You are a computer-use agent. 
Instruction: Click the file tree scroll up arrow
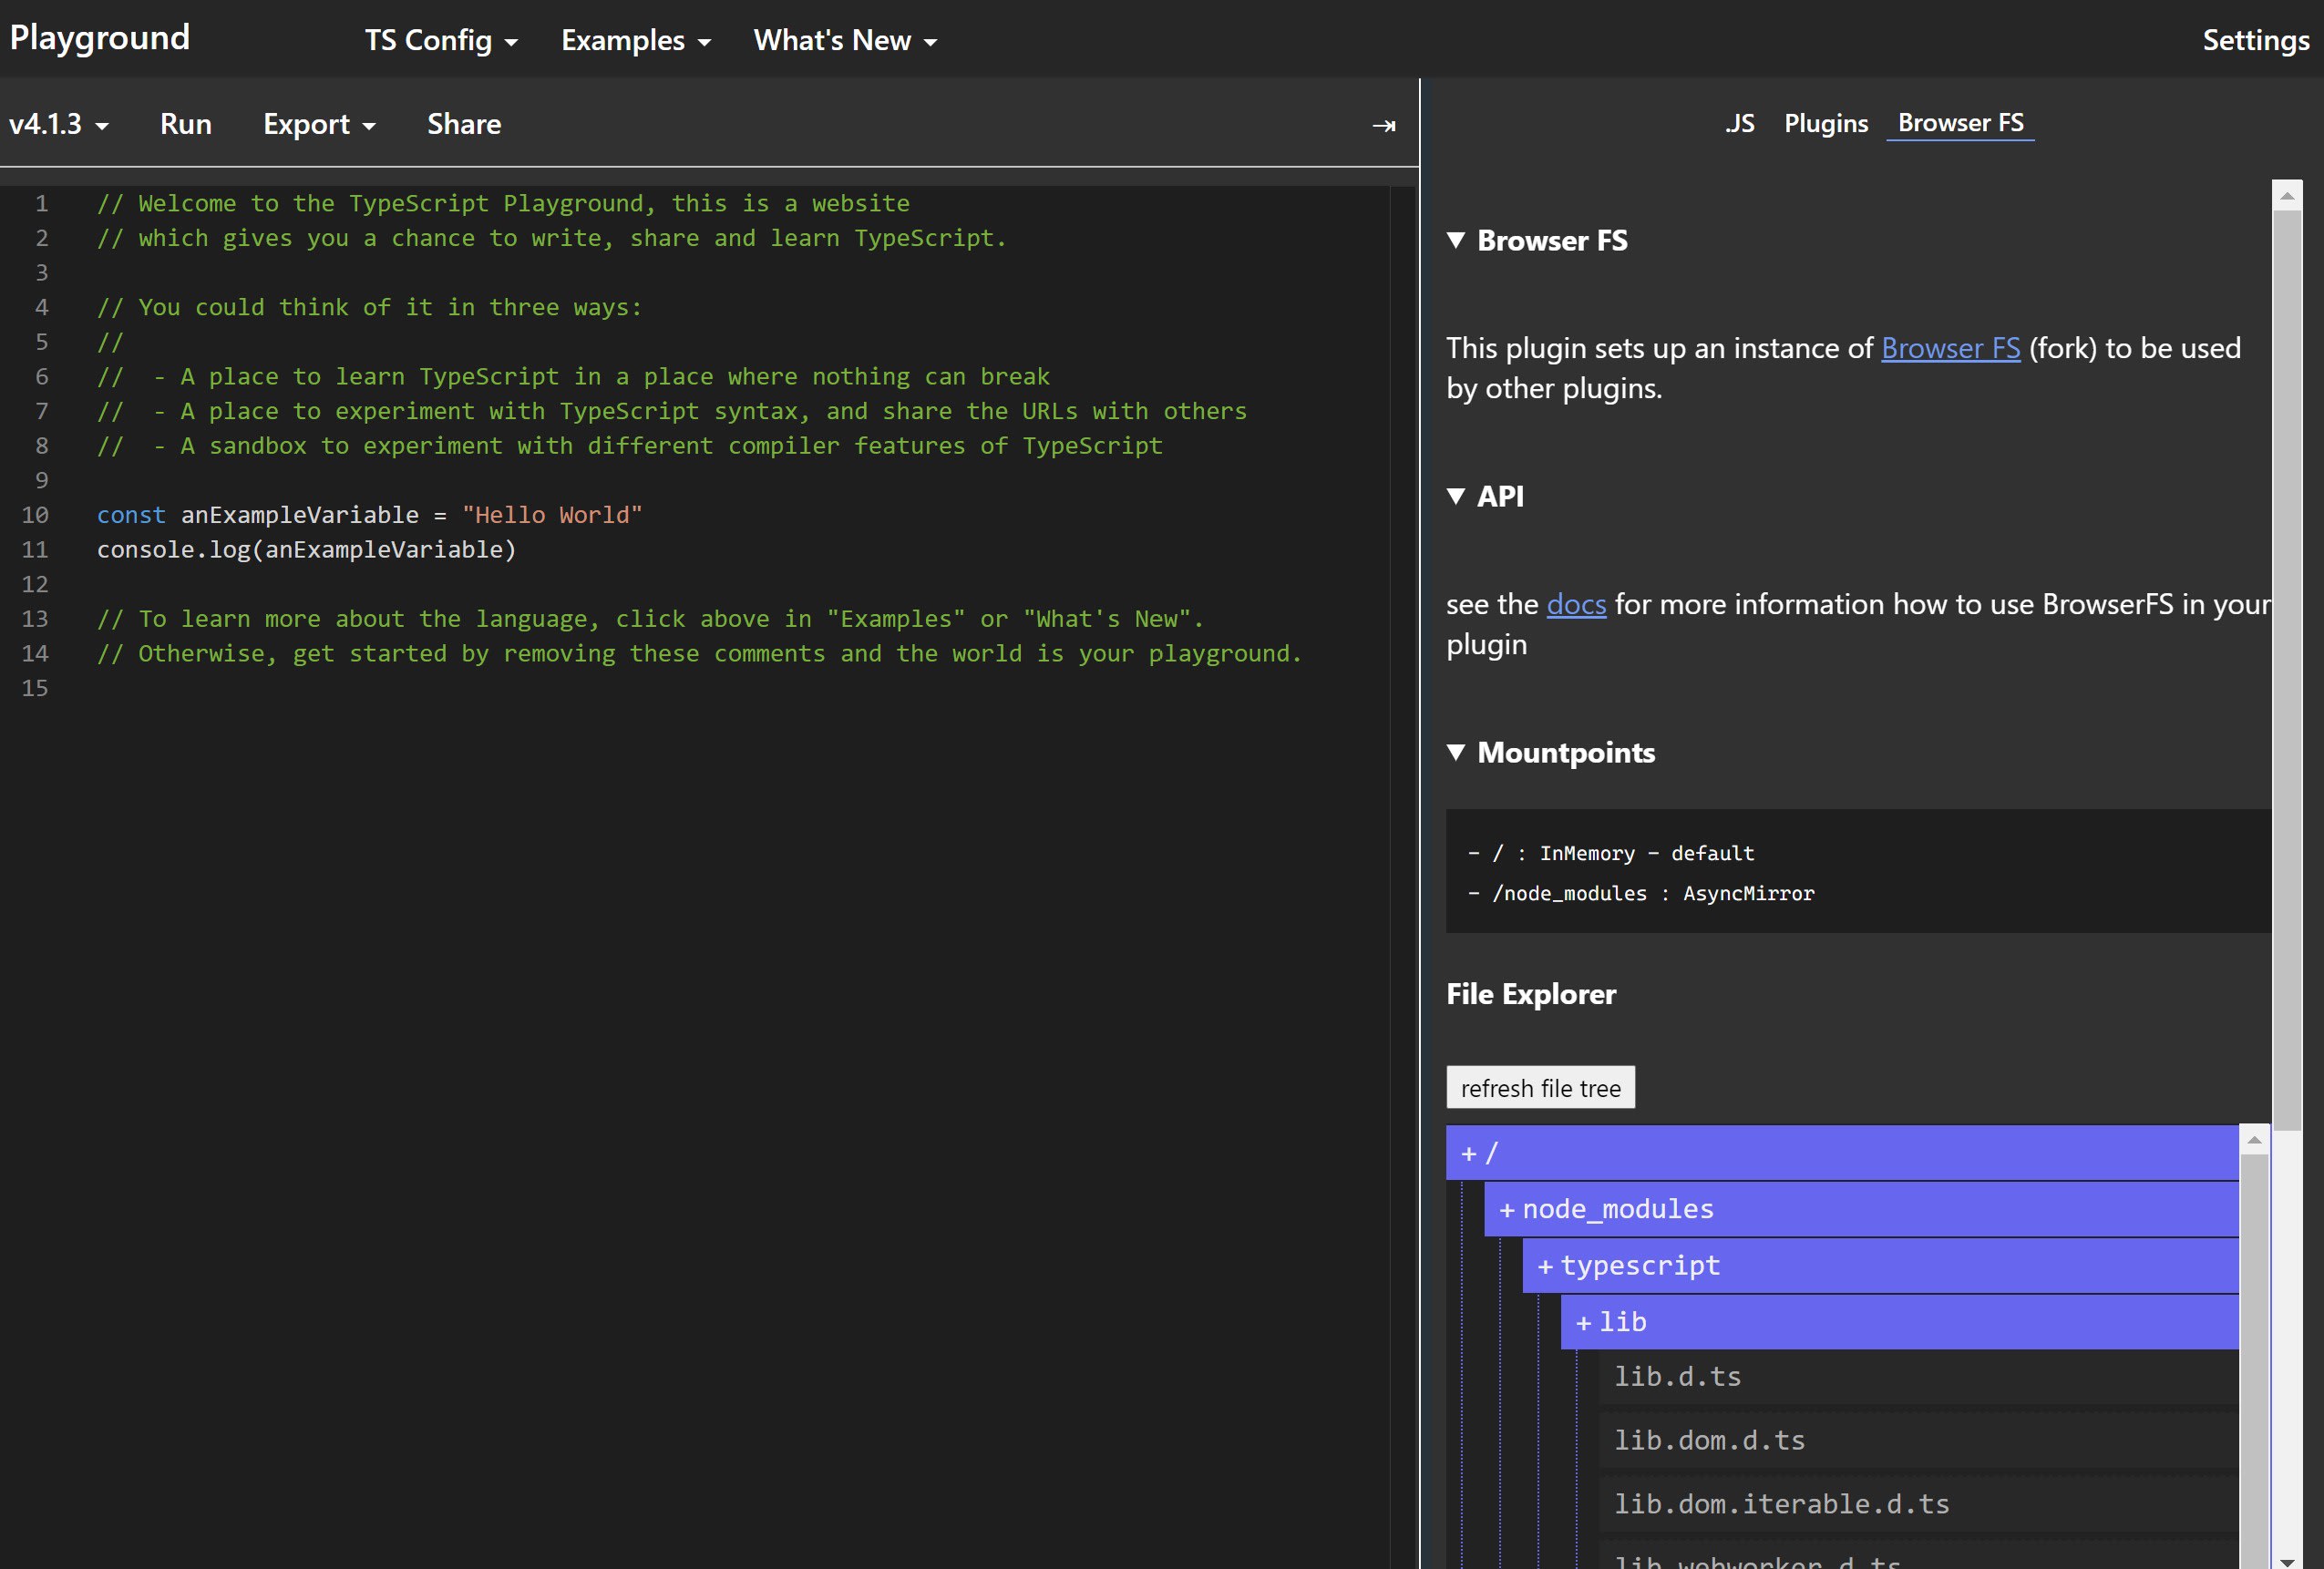pyautogui.click(x=2254, y=1140)
